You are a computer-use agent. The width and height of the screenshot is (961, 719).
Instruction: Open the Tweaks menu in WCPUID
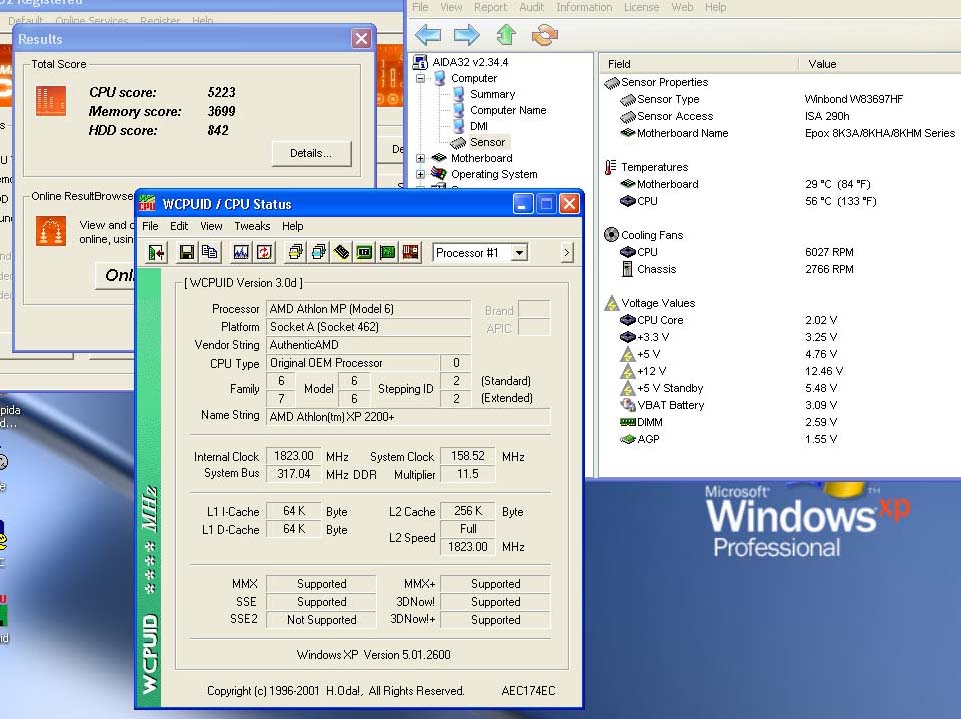[252, 226]
